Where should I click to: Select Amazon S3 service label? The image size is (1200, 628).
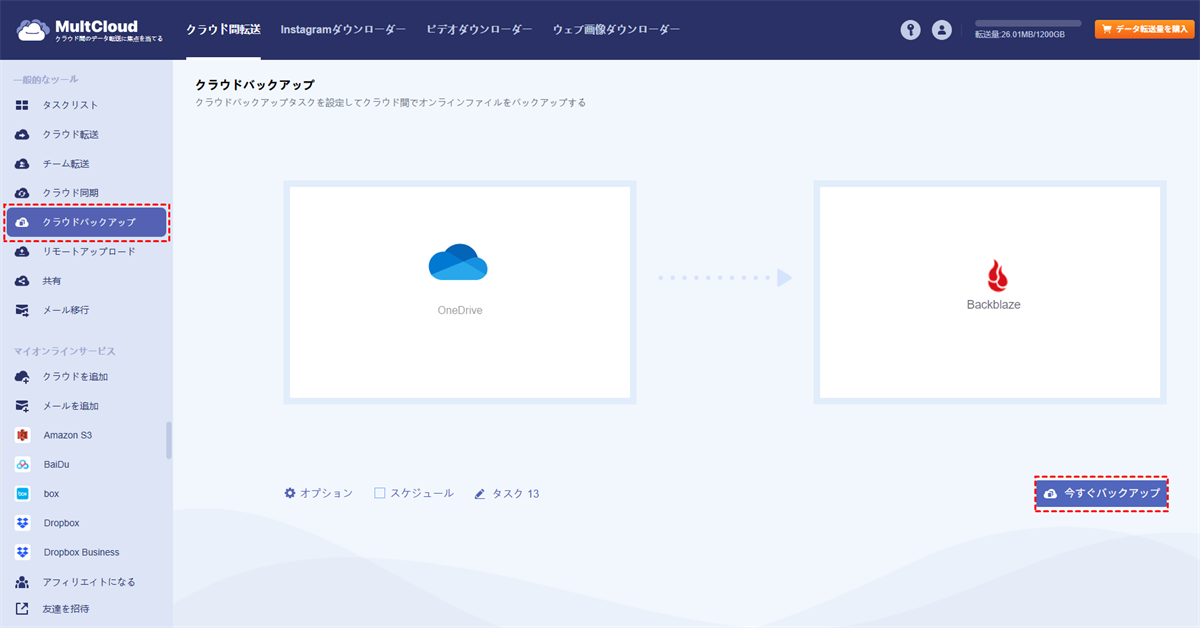[x=68, y=435]
